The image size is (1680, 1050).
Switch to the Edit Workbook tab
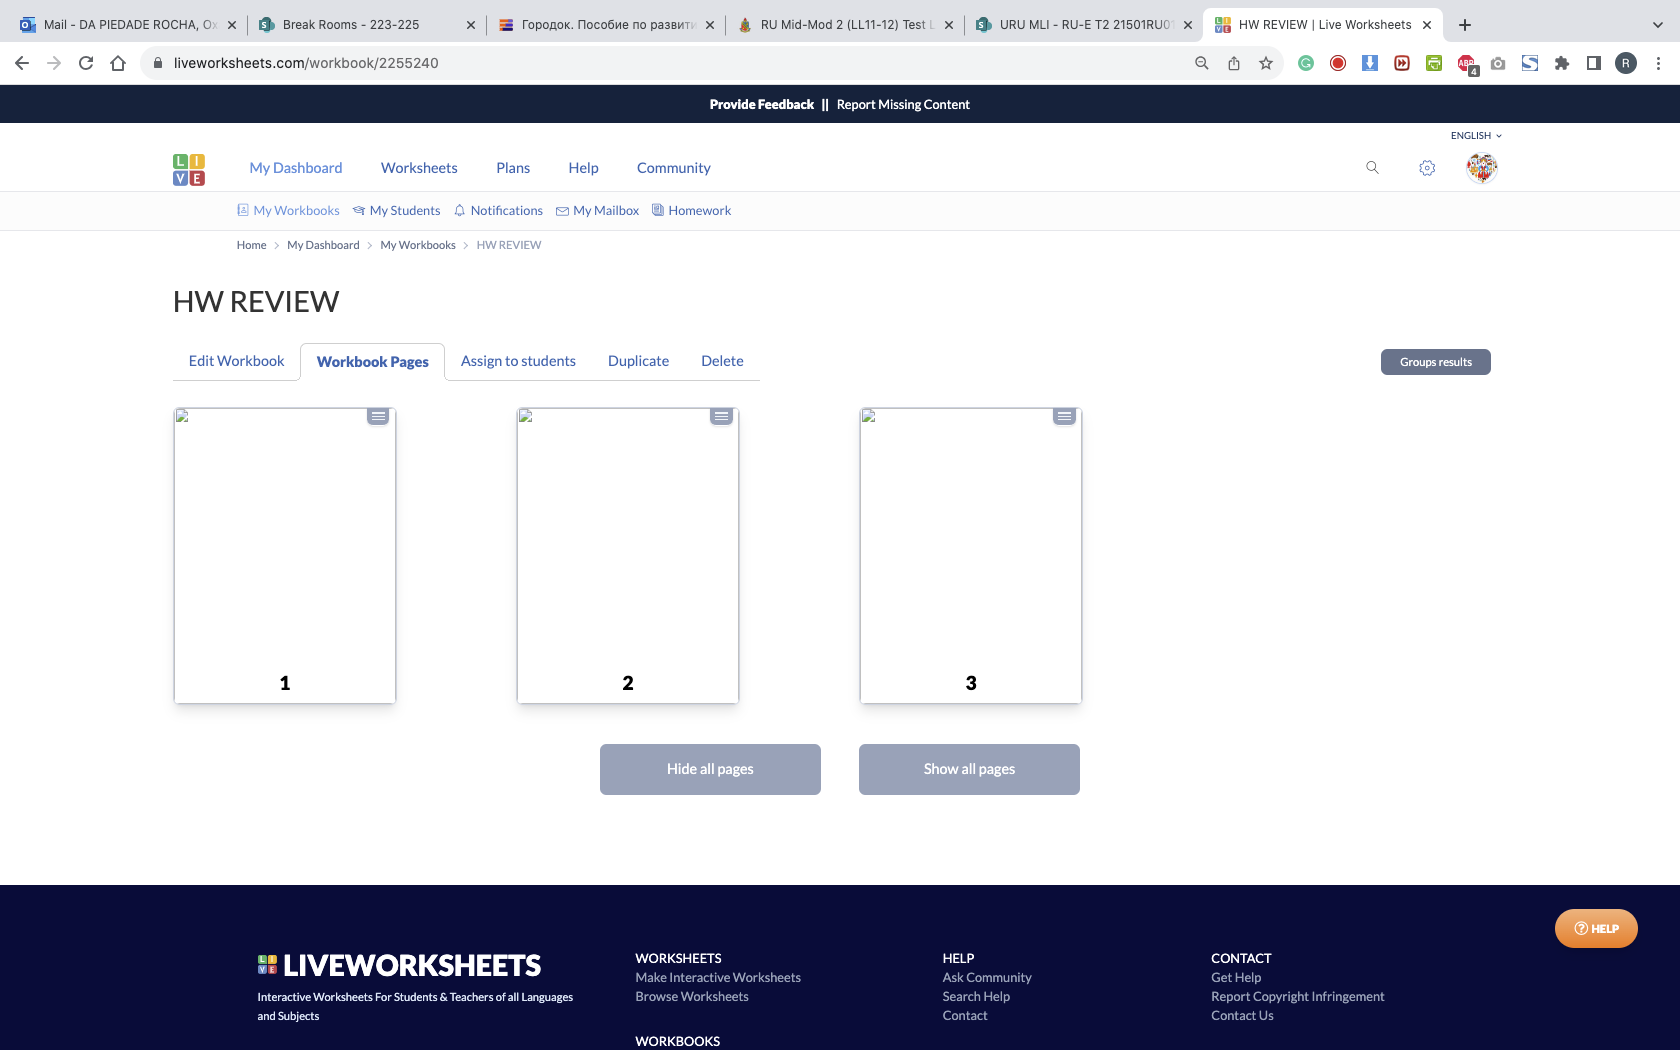pos(236,361)
